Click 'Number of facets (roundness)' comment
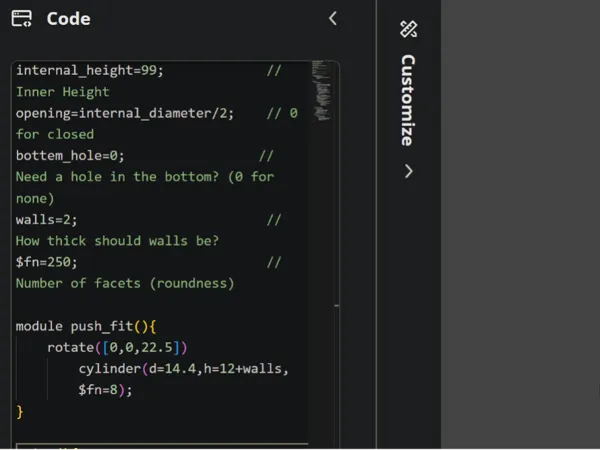Image resolution: width=600 pixels, height=450 pixels. [125, 284]
